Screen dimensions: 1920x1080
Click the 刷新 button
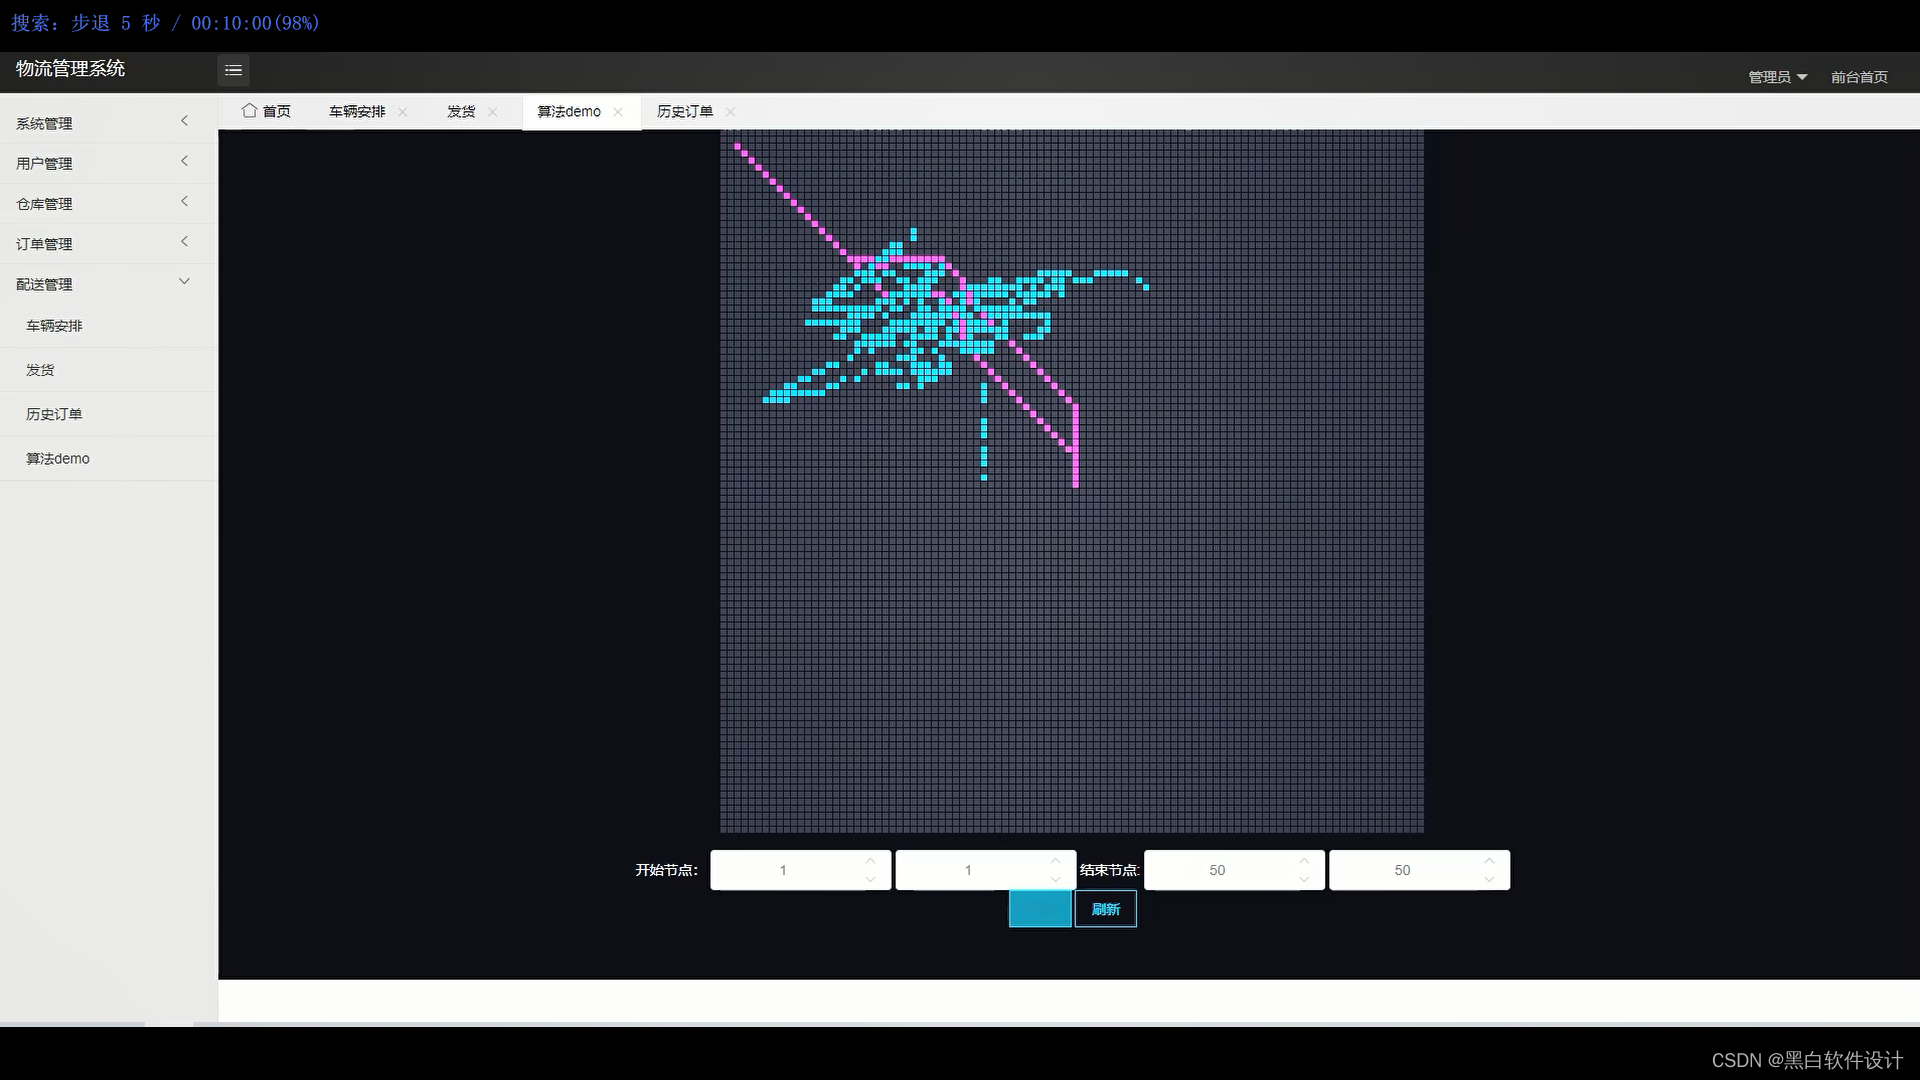tap(1105, 909)
